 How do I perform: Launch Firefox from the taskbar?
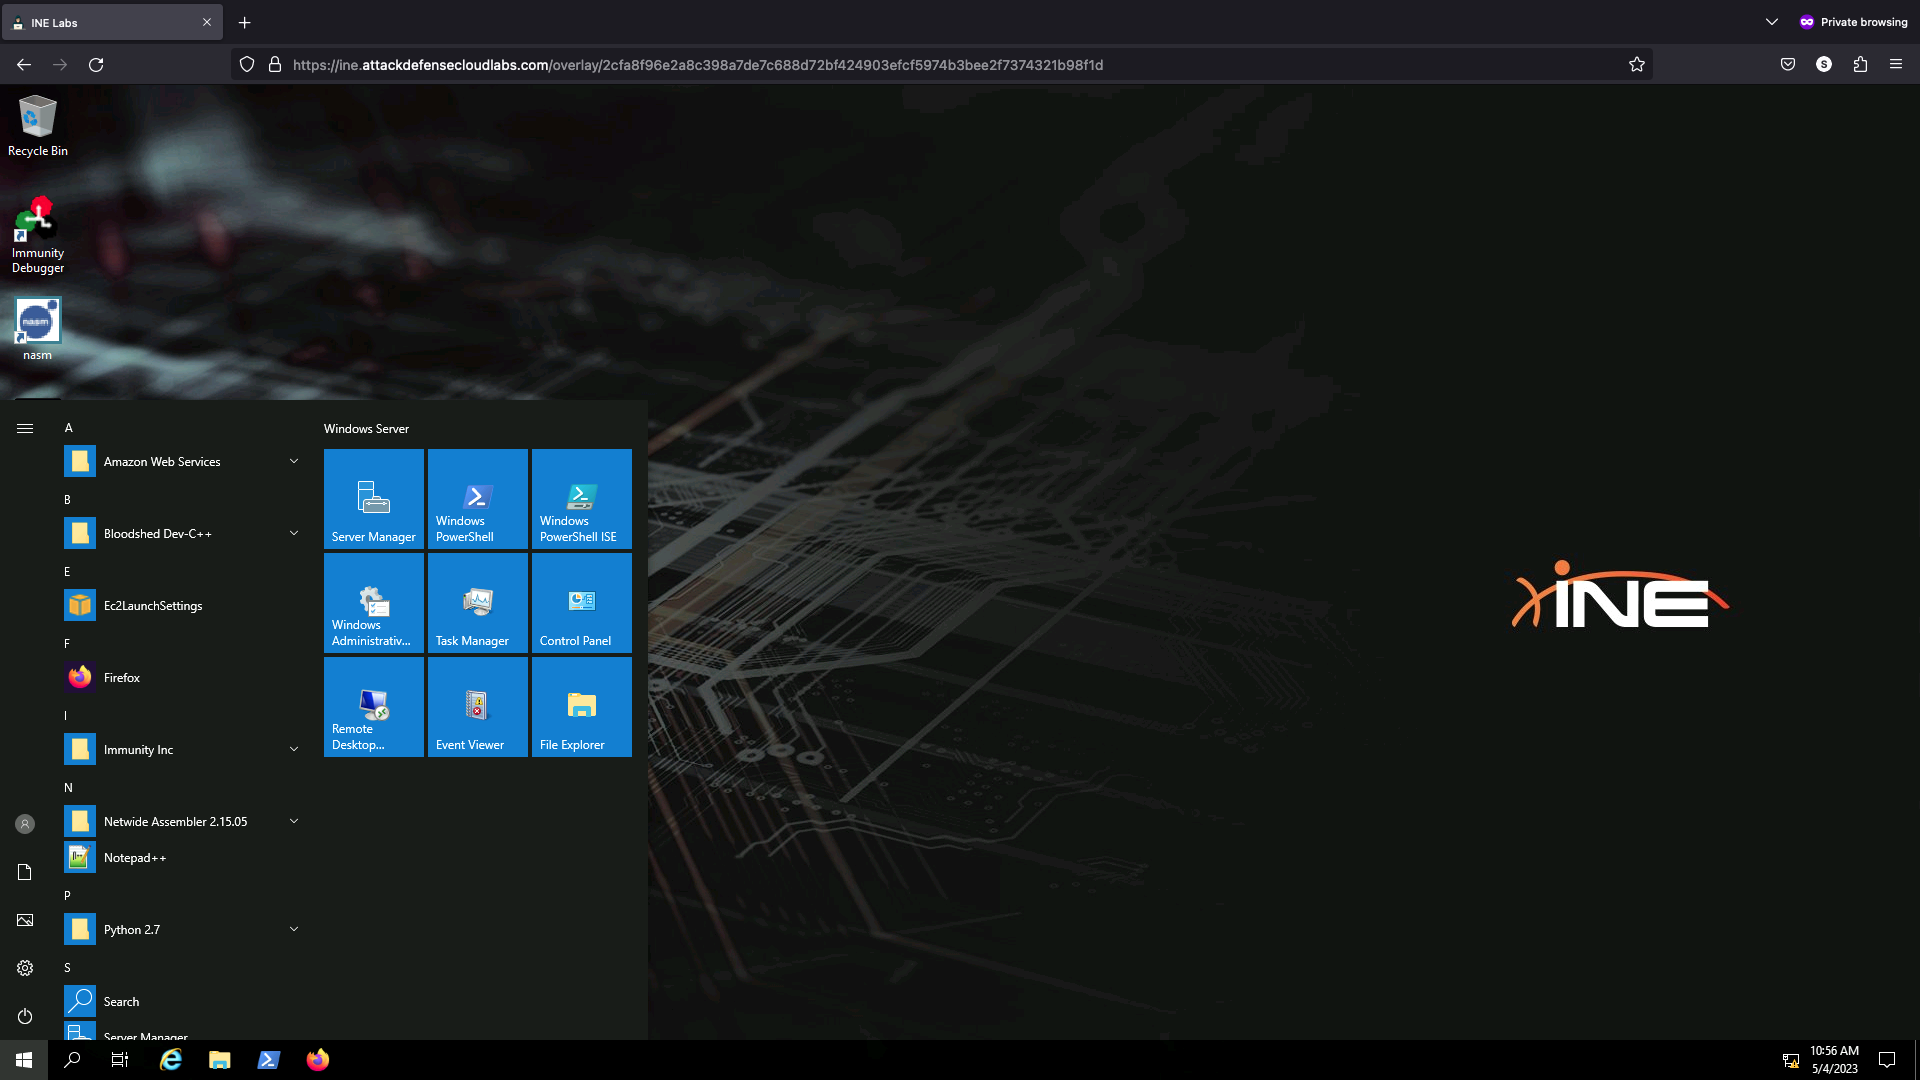coord(318,1060)
